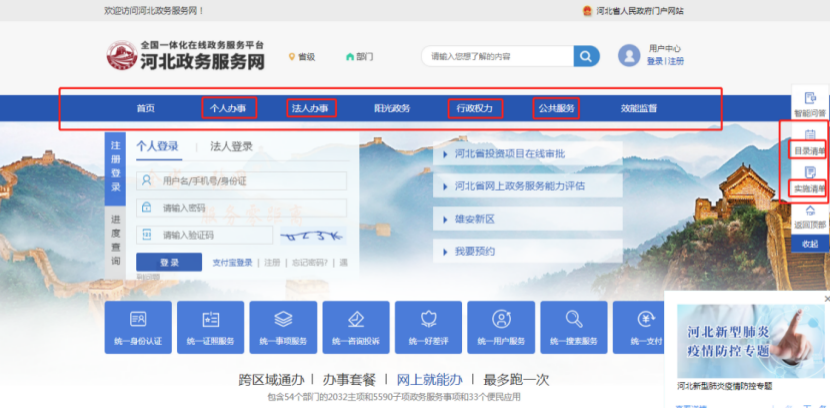832x408 pixels.
Task: Open 公共服务 in the navigation bar
Action: tap(557, 108)
